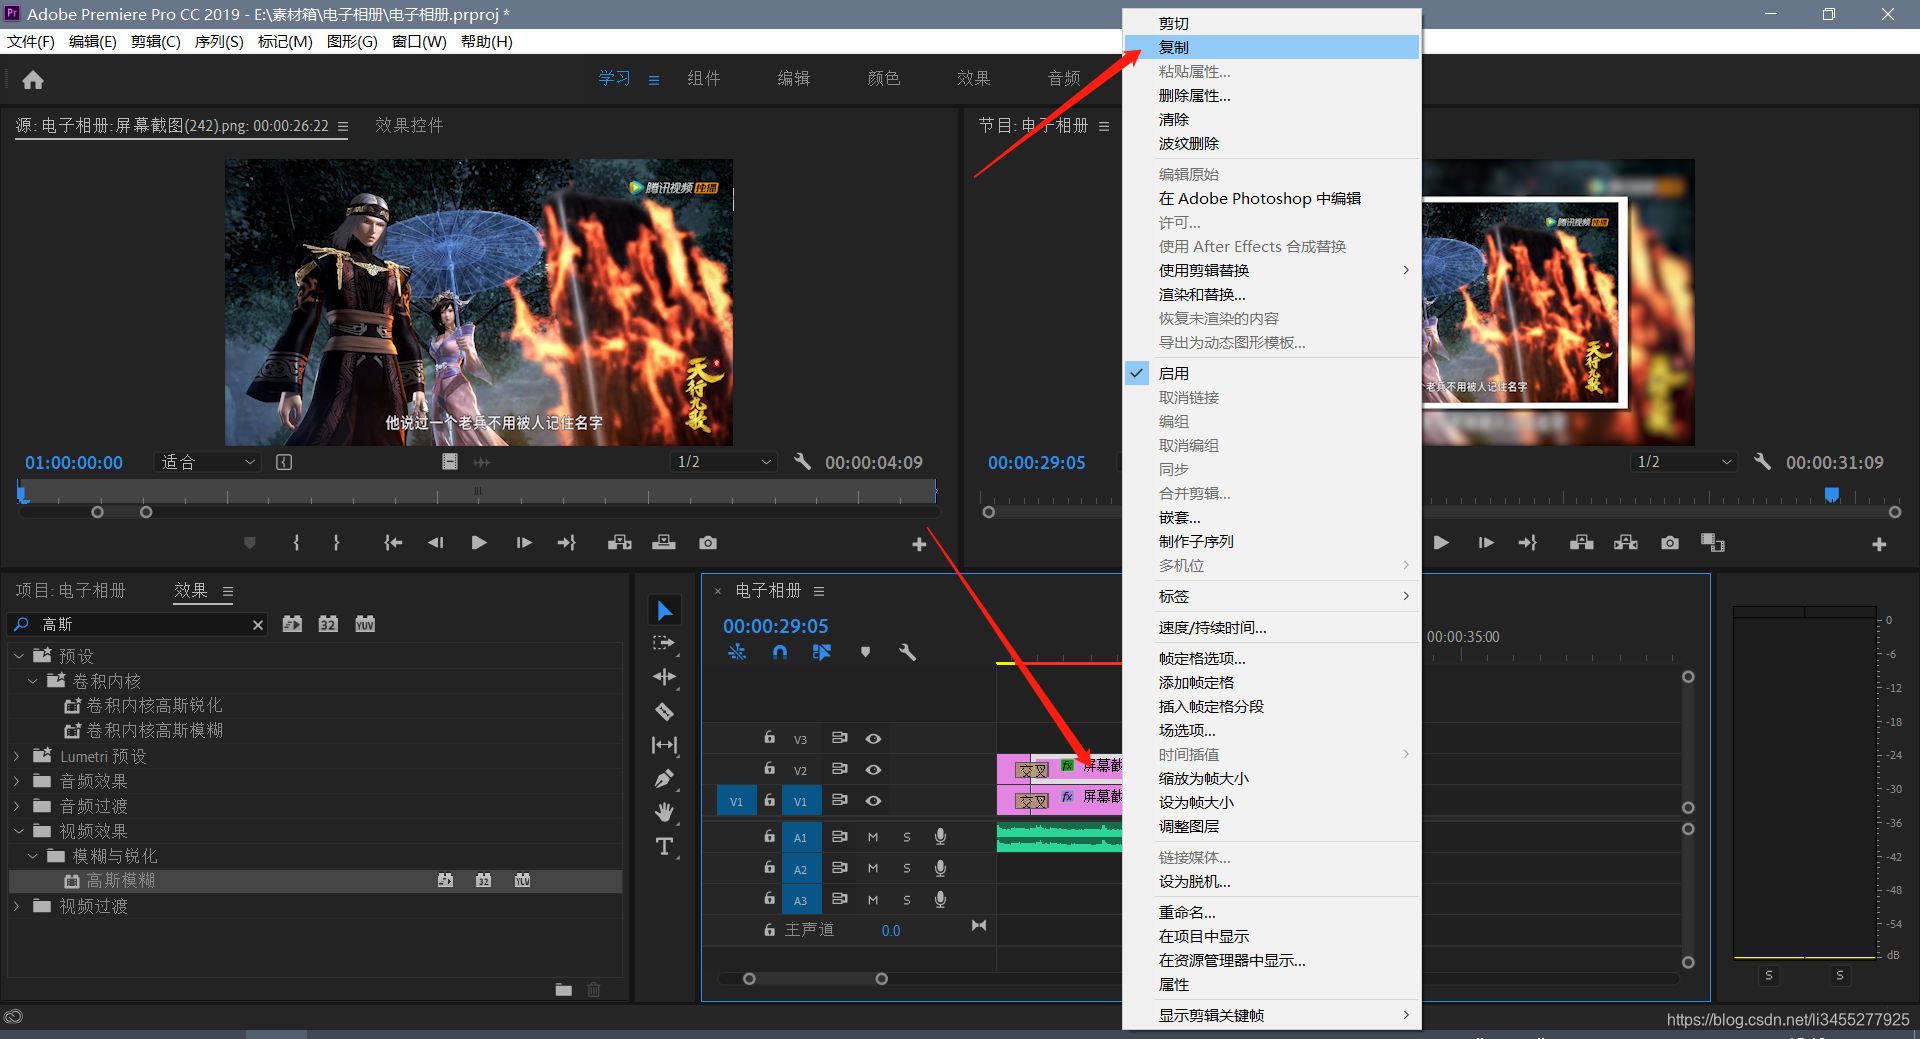Open source monitor 1/2 resolution dropdown
This screenshot has height=1039, width=1920.
click(723, 462)
